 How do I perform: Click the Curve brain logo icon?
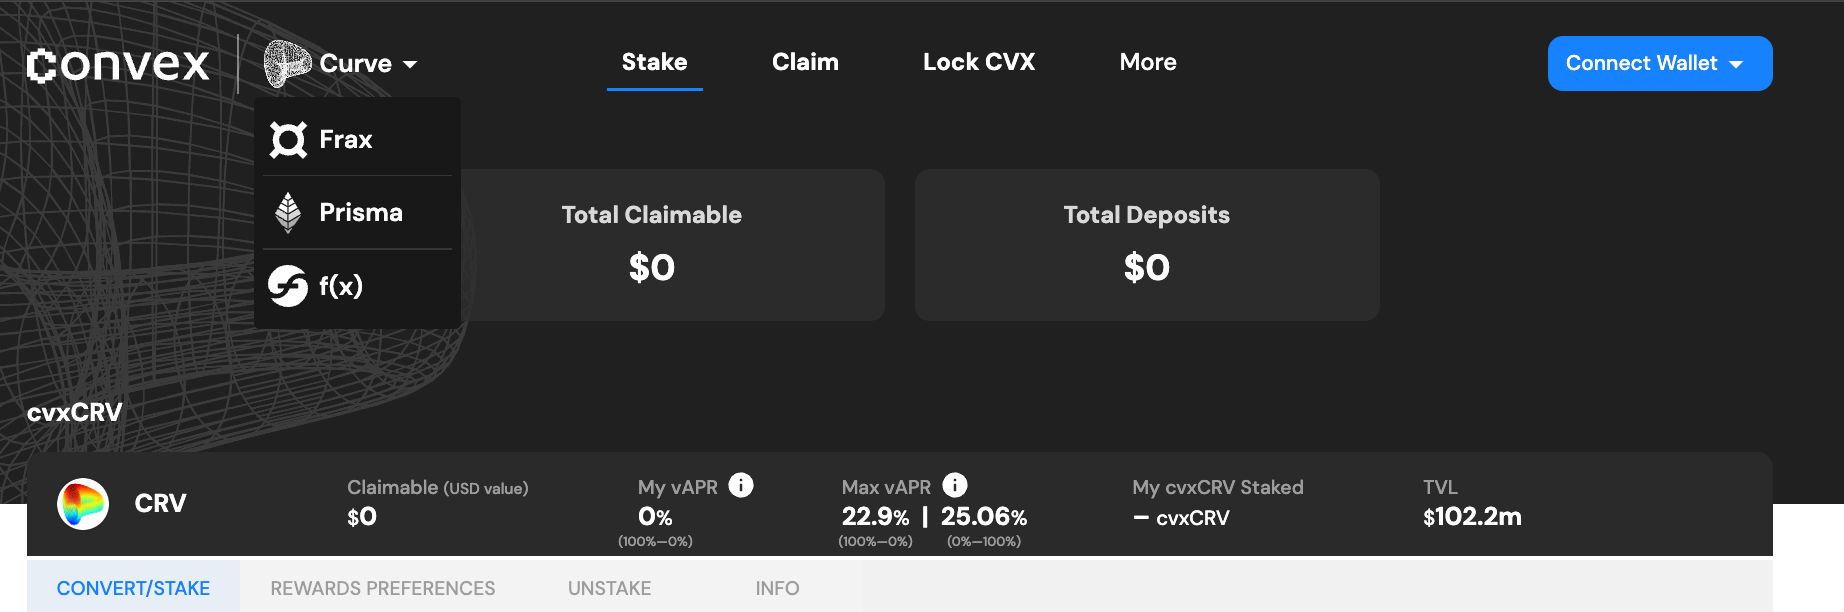(x=287, y=63)
